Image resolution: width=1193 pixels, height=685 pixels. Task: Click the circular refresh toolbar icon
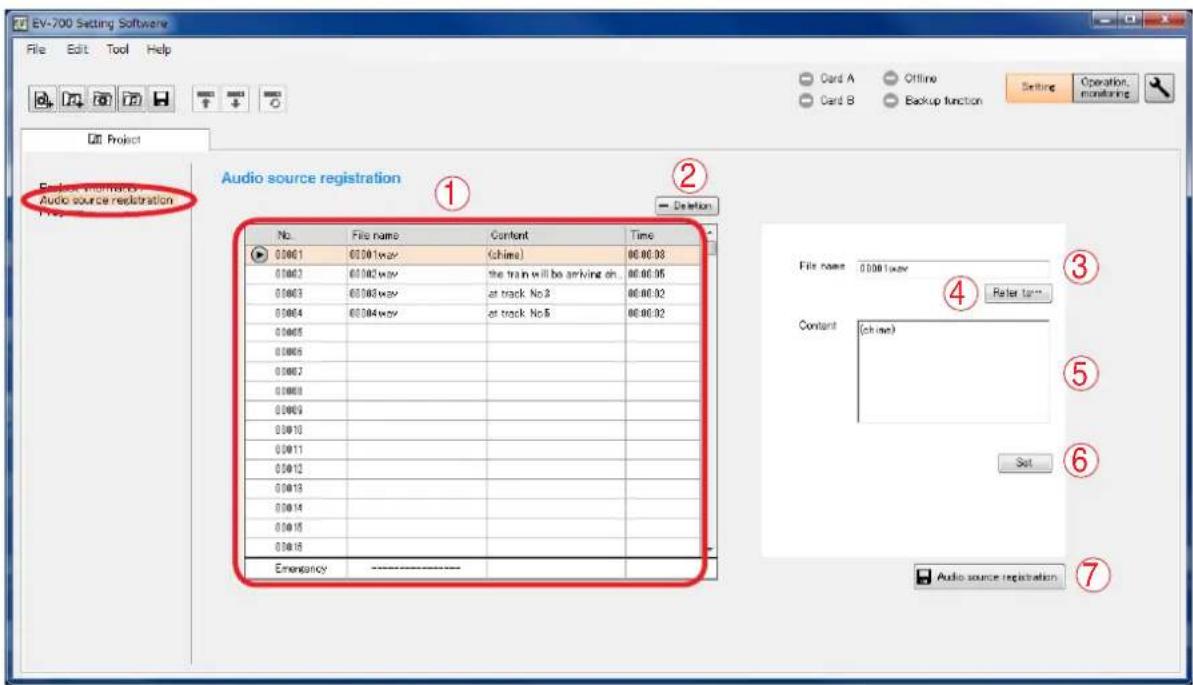[273, 99]
